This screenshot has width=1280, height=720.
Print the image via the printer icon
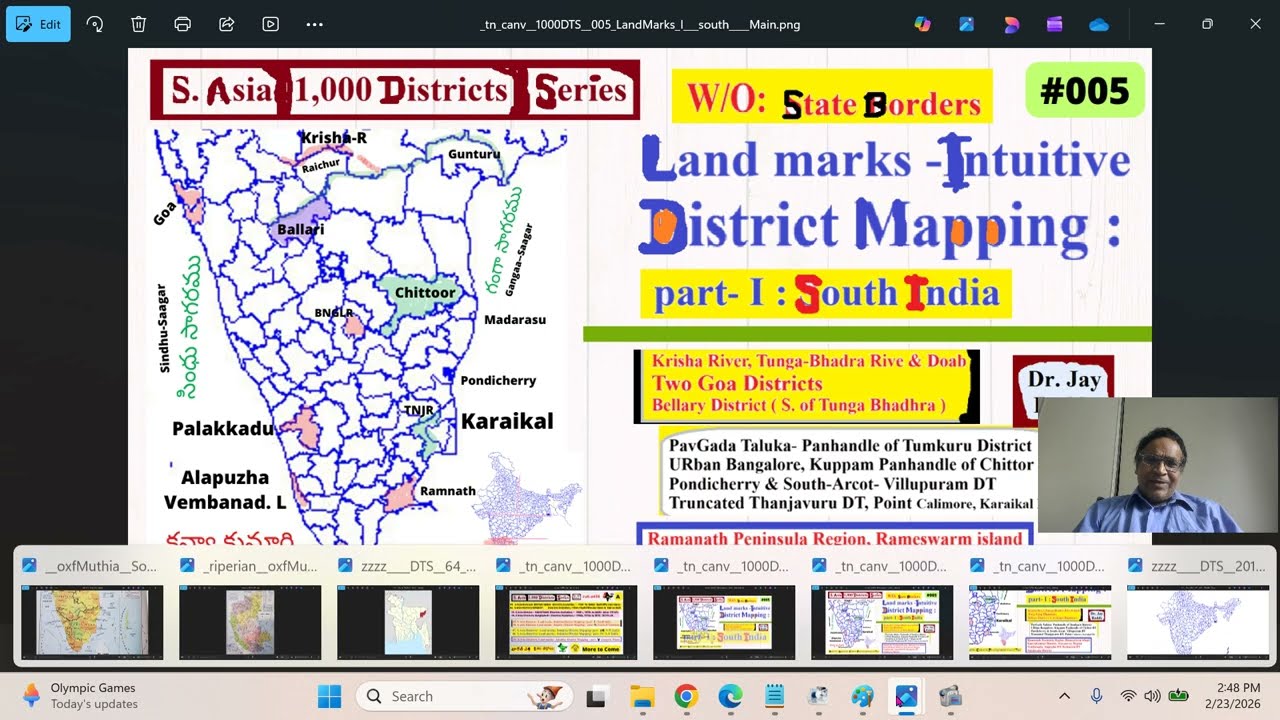click(x=183, y=24)
